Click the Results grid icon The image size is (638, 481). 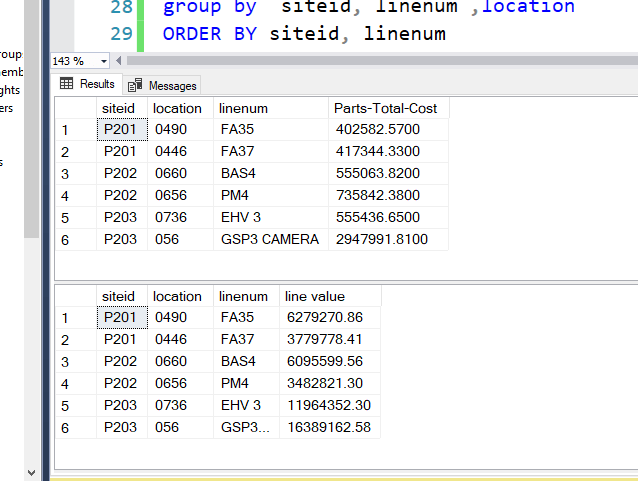click(x=67, y=85)
